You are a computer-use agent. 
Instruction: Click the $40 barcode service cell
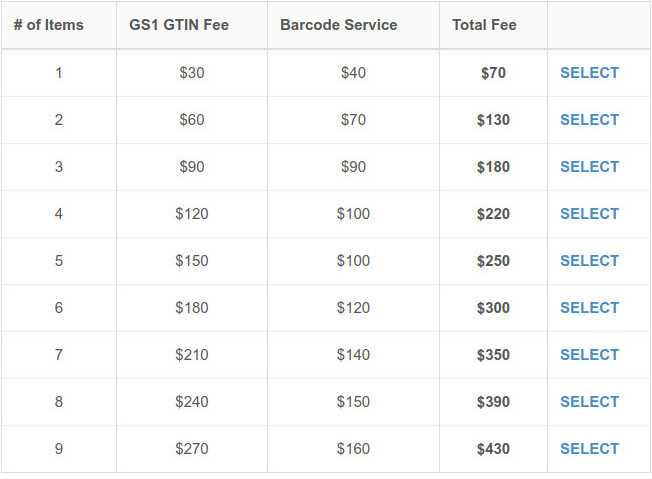(x=353, y=73)
